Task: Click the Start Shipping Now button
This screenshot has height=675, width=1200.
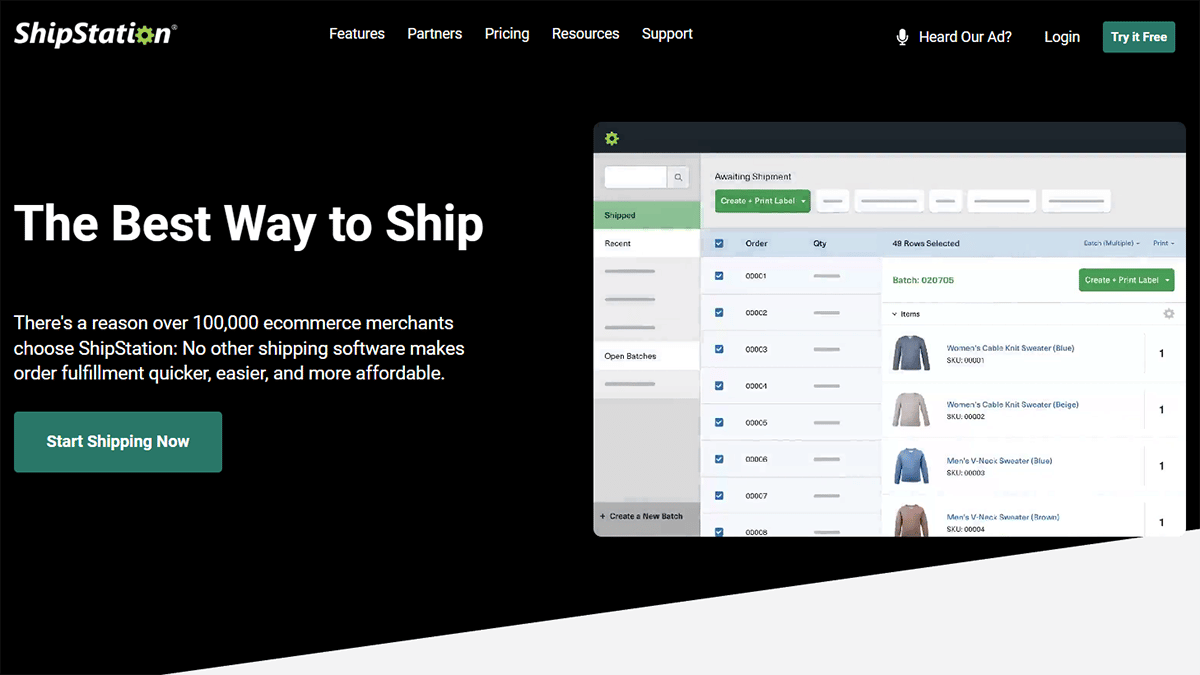Action: (118, 442)
